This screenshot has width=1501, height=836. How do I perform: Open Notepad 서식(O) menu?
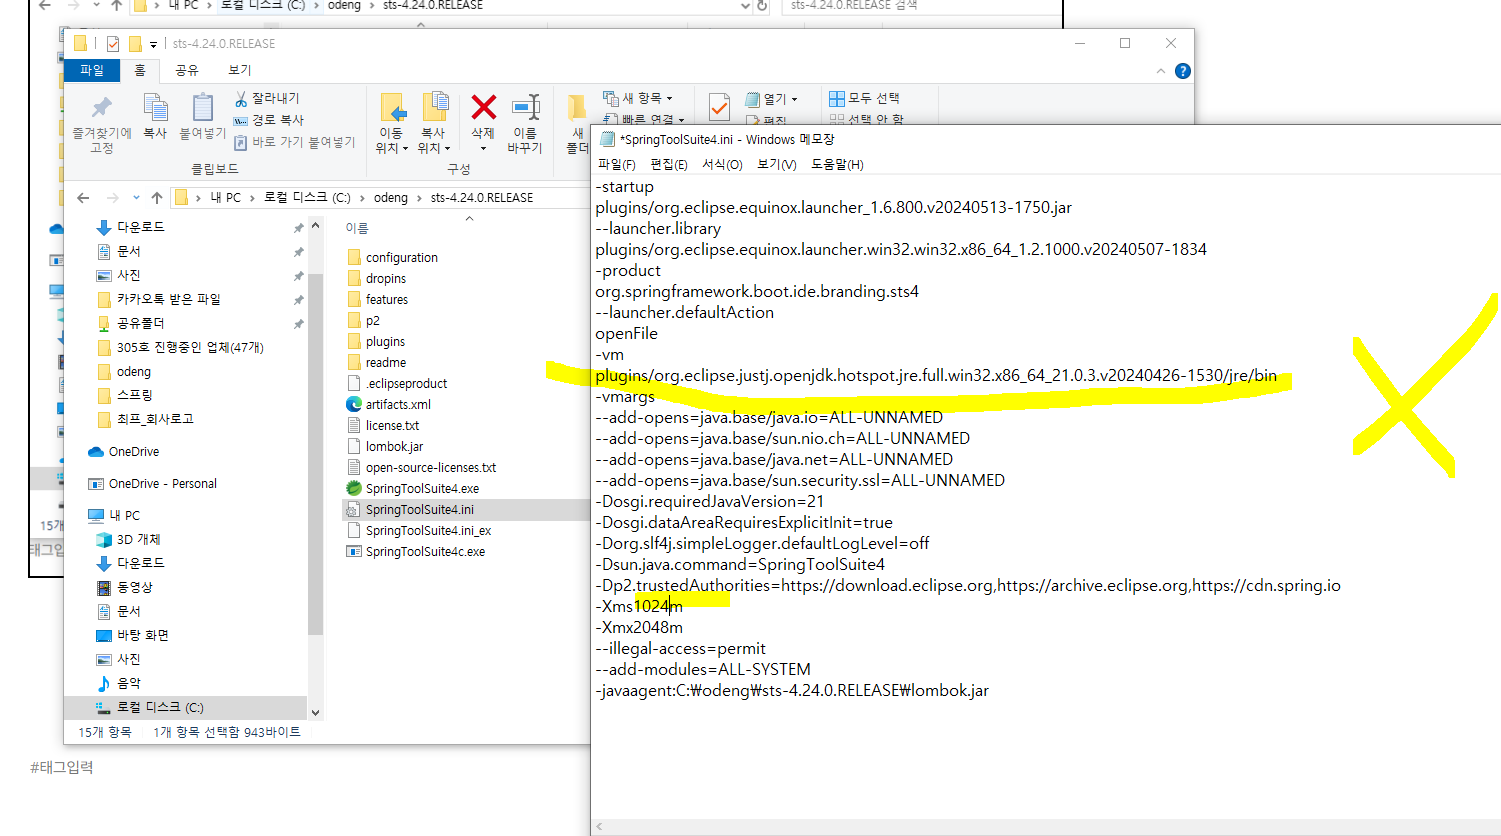tap(722, 164)
